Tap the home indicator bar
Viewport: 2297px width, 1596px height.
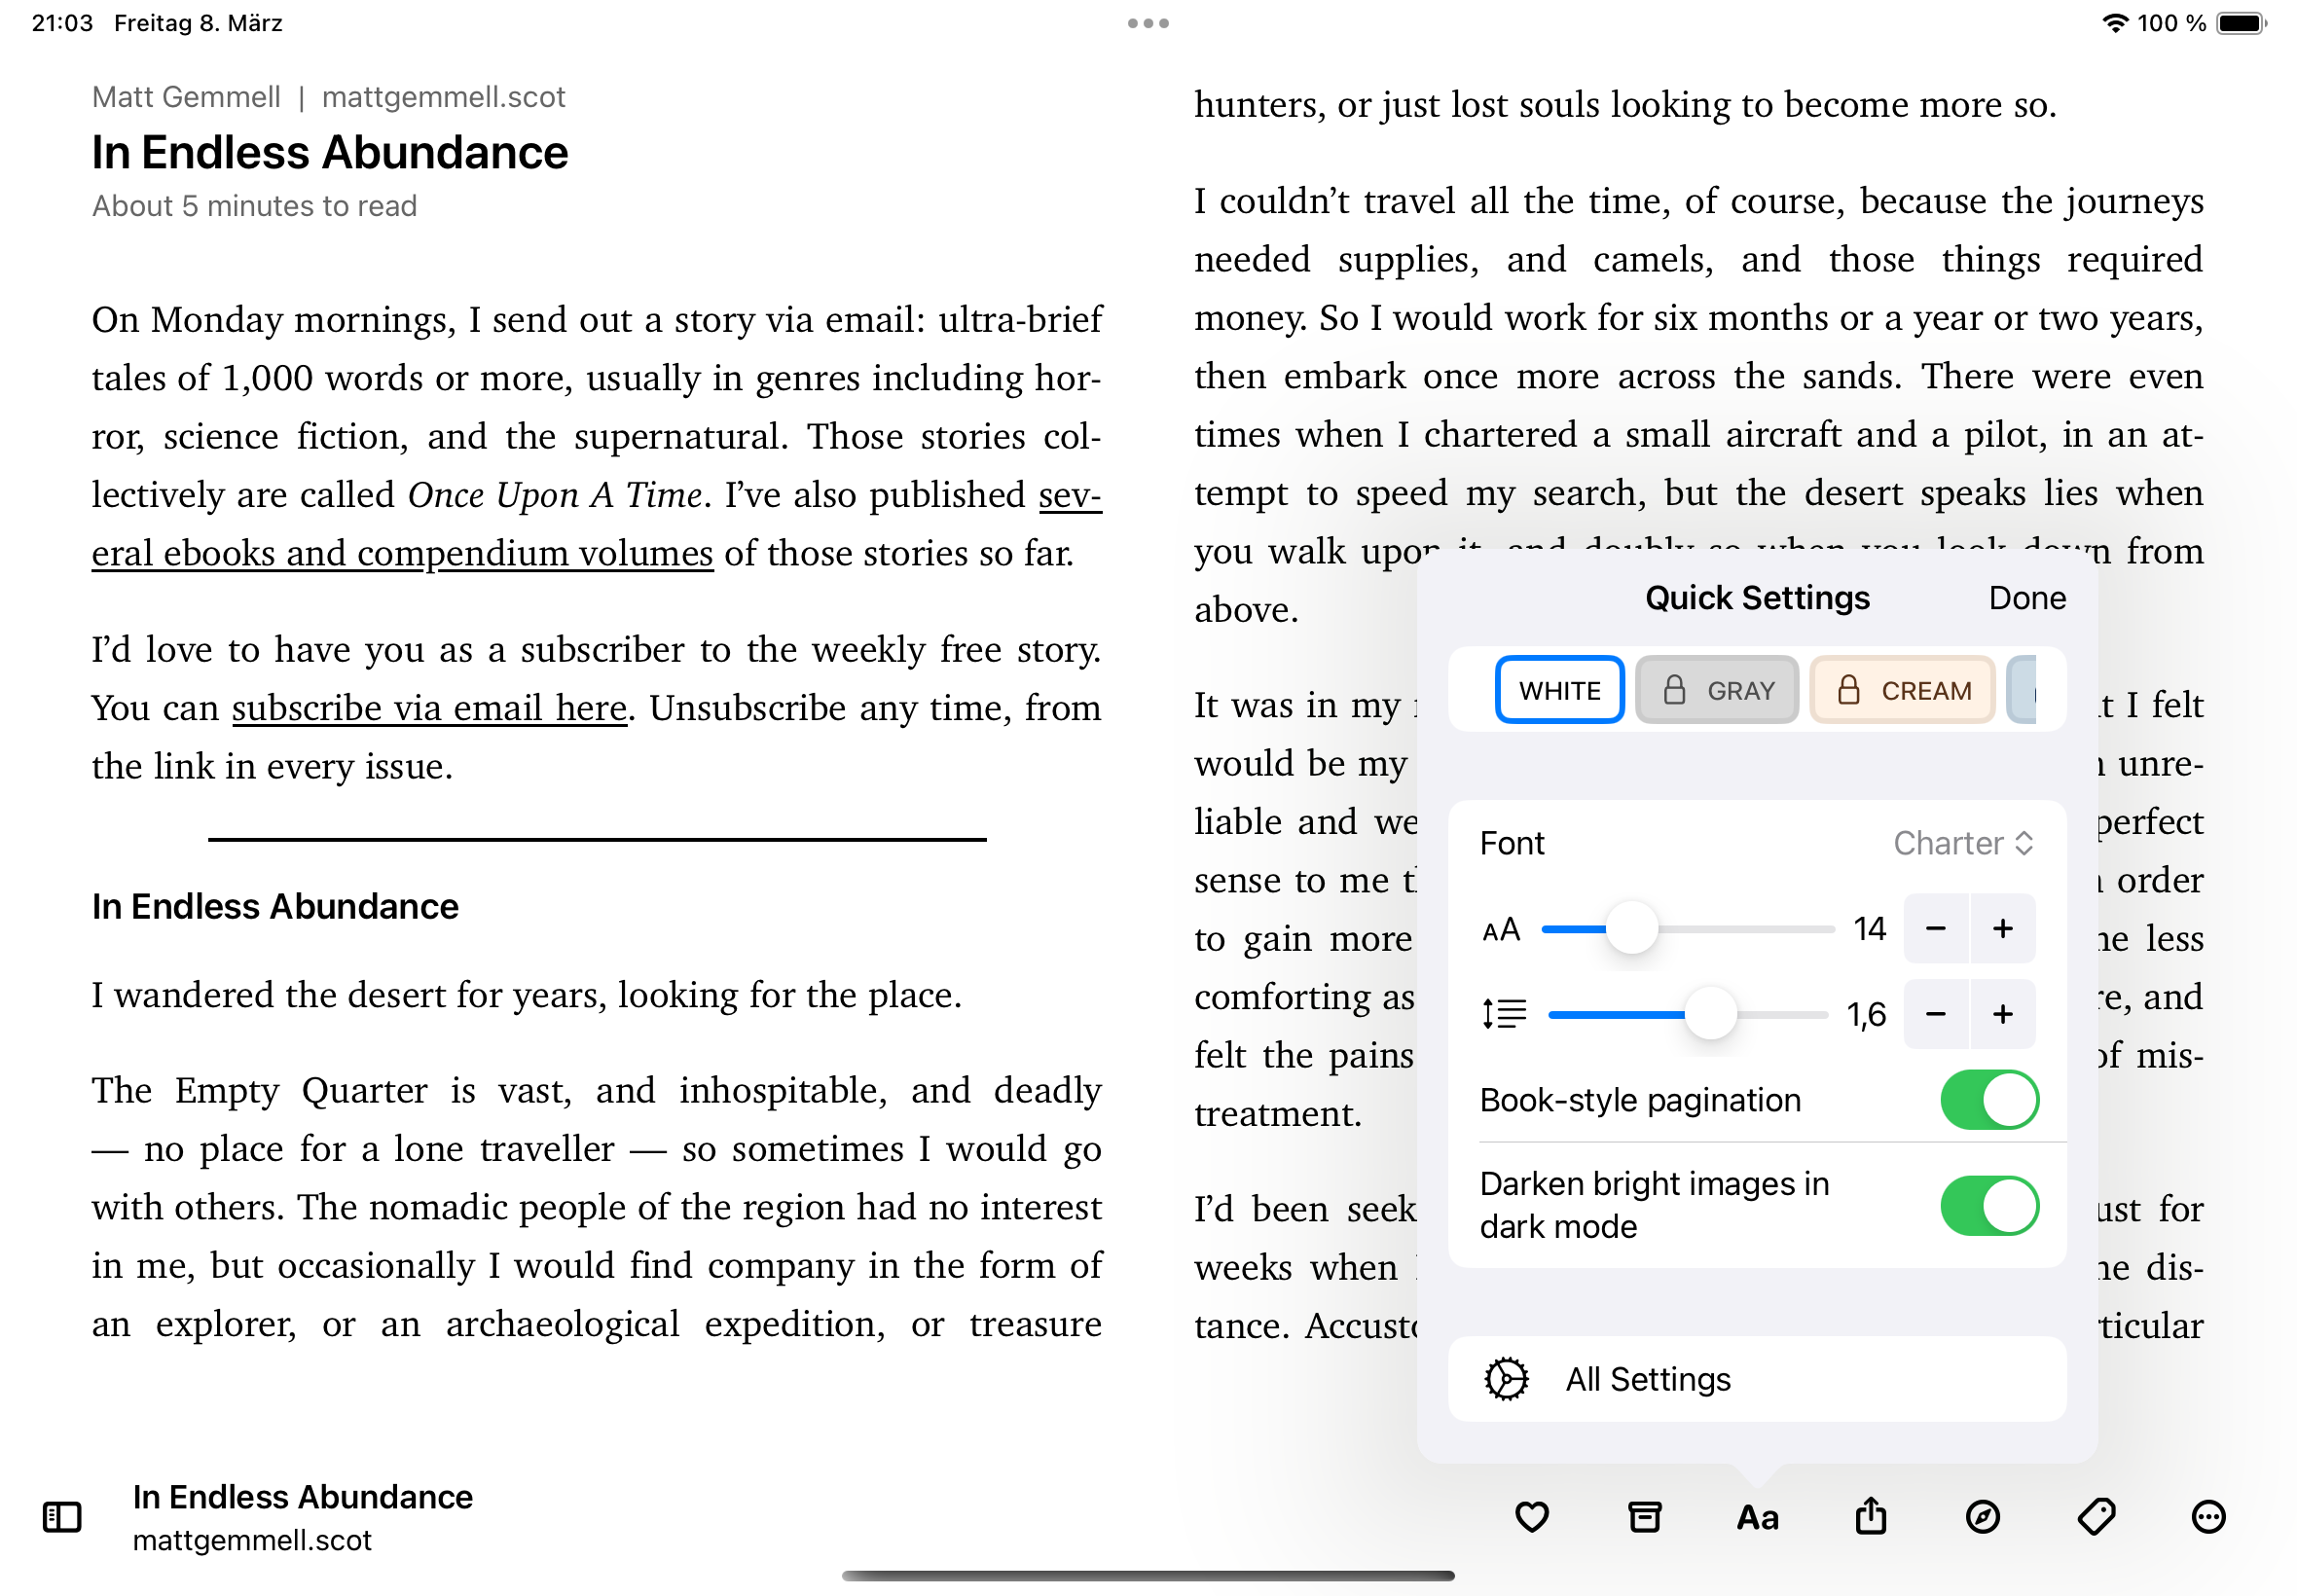1148,1576
